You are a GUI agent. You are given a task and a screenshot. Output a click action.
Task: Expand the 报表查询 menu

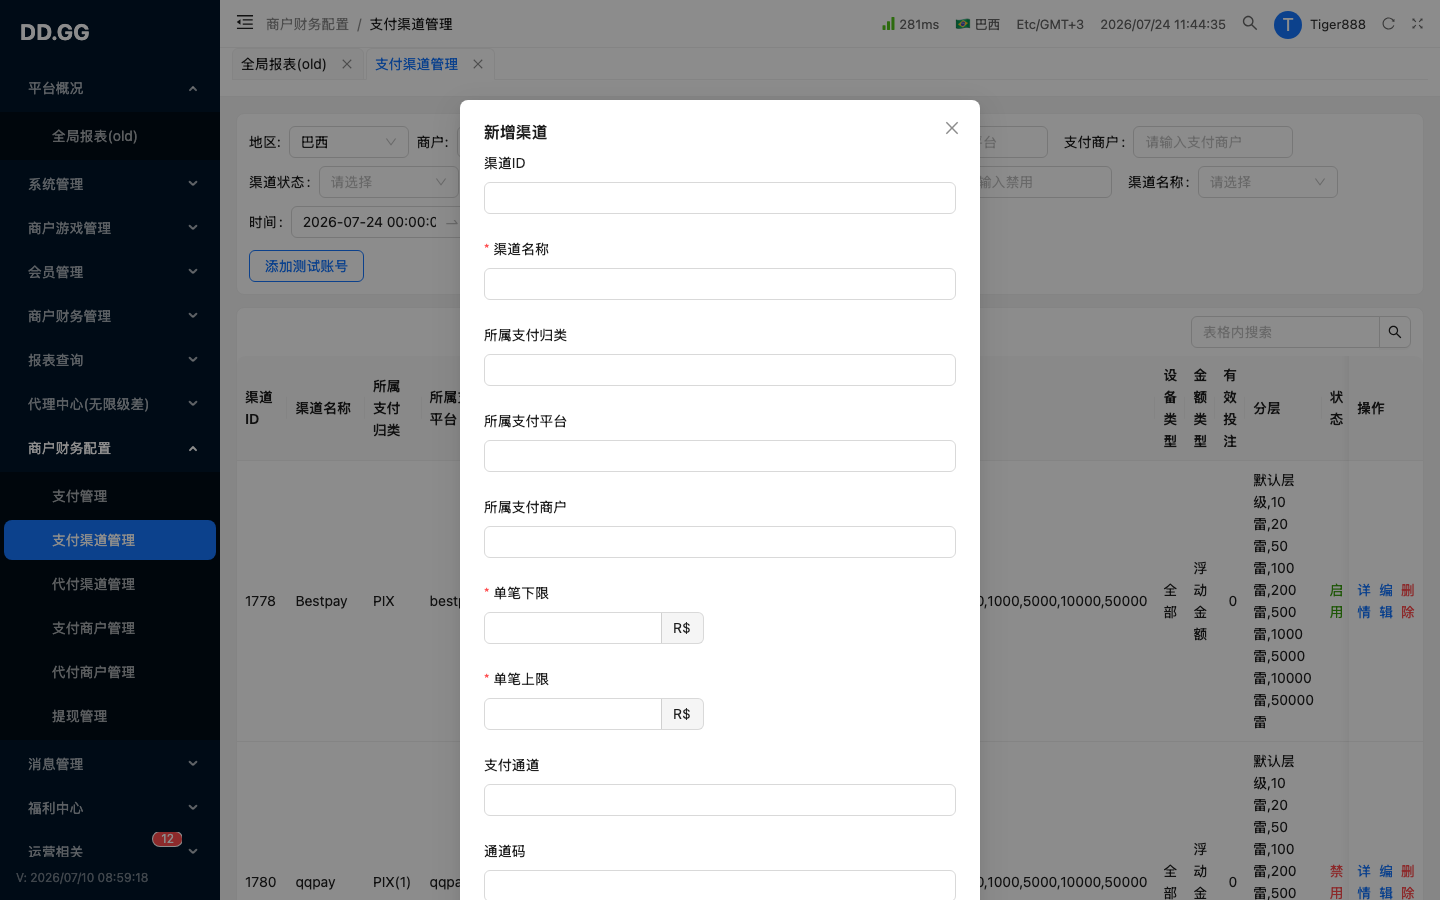[x=110, y=360]
